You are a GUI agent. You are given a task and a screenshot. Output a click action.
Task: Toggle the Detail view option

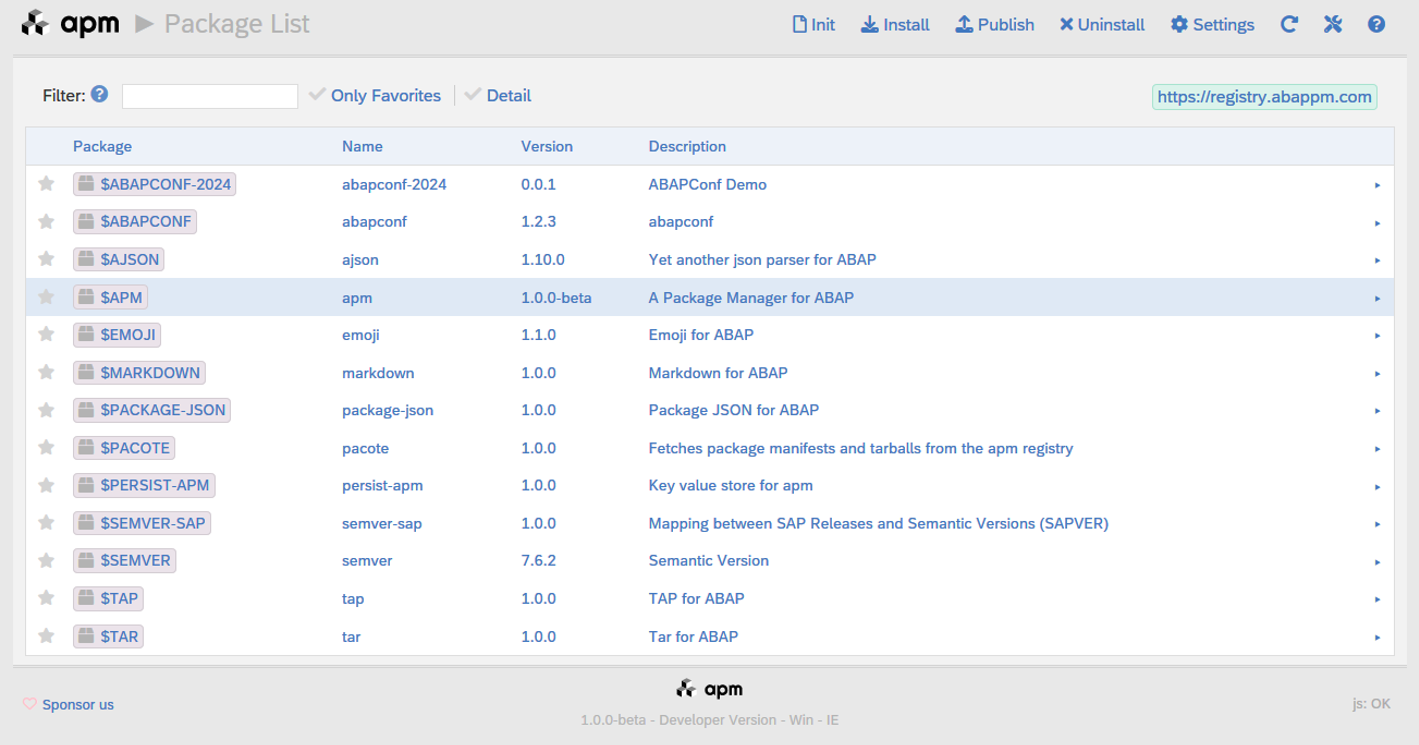tap(498, 96)
